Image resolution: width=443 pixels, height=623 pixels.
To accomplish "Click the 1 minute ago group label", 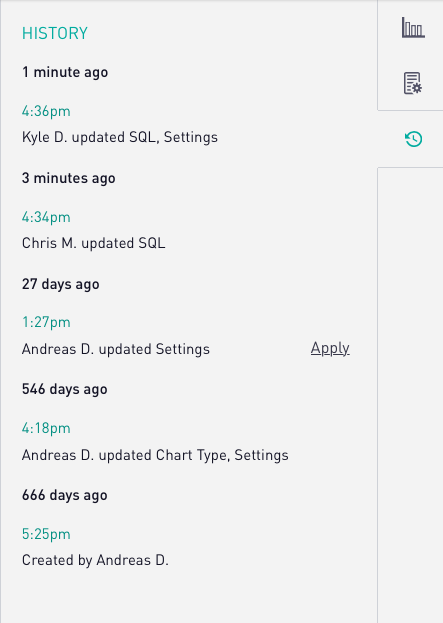I will point(65,72).
